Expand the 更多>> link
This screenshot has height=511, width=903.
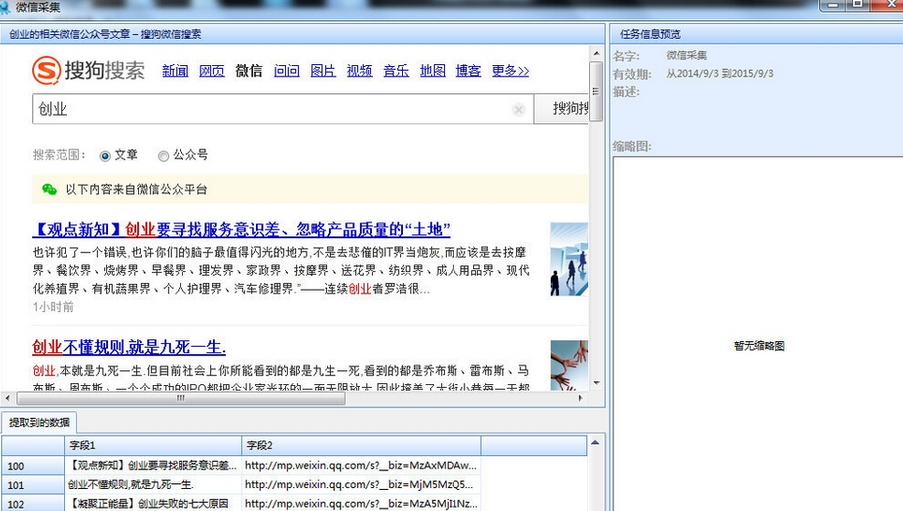pyautogui.click(x=510, y=71)
